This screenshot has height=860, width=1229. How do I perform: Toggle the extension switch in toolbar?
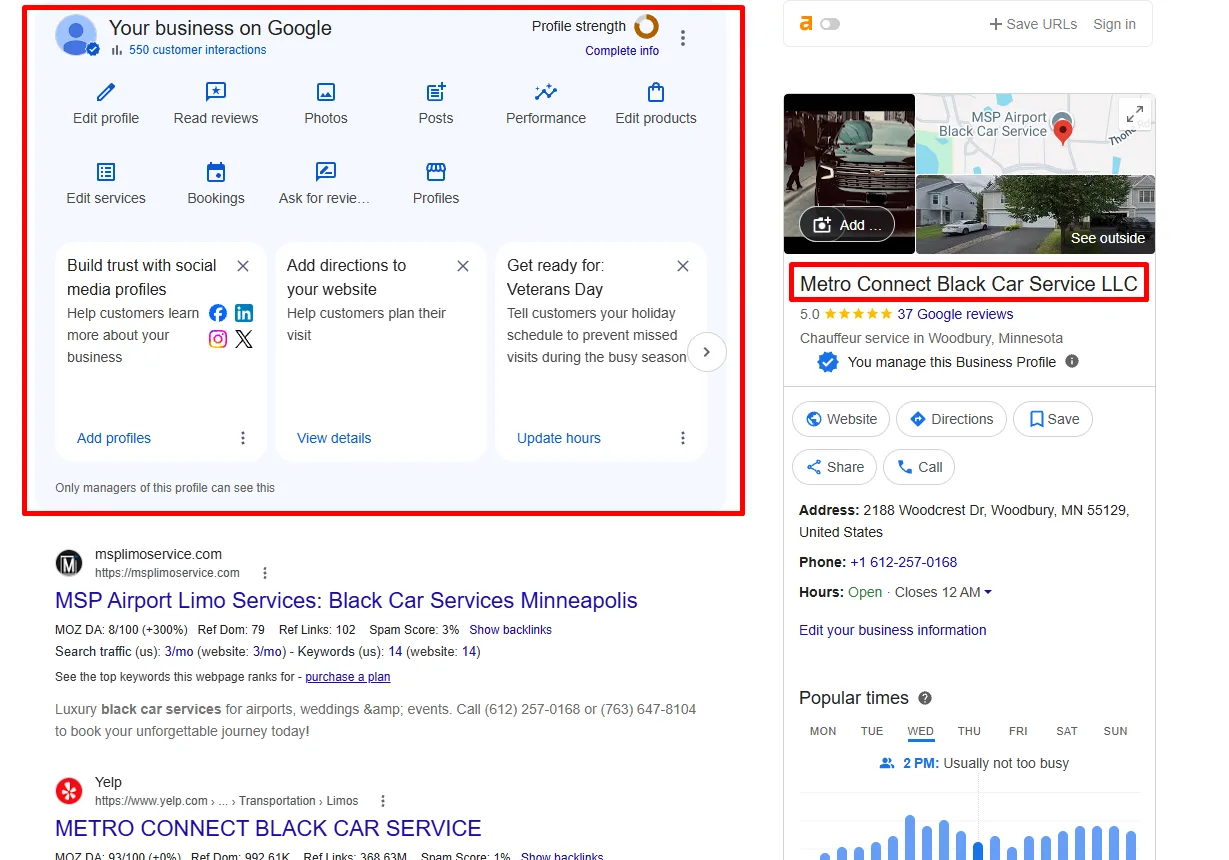coord(830,24)
